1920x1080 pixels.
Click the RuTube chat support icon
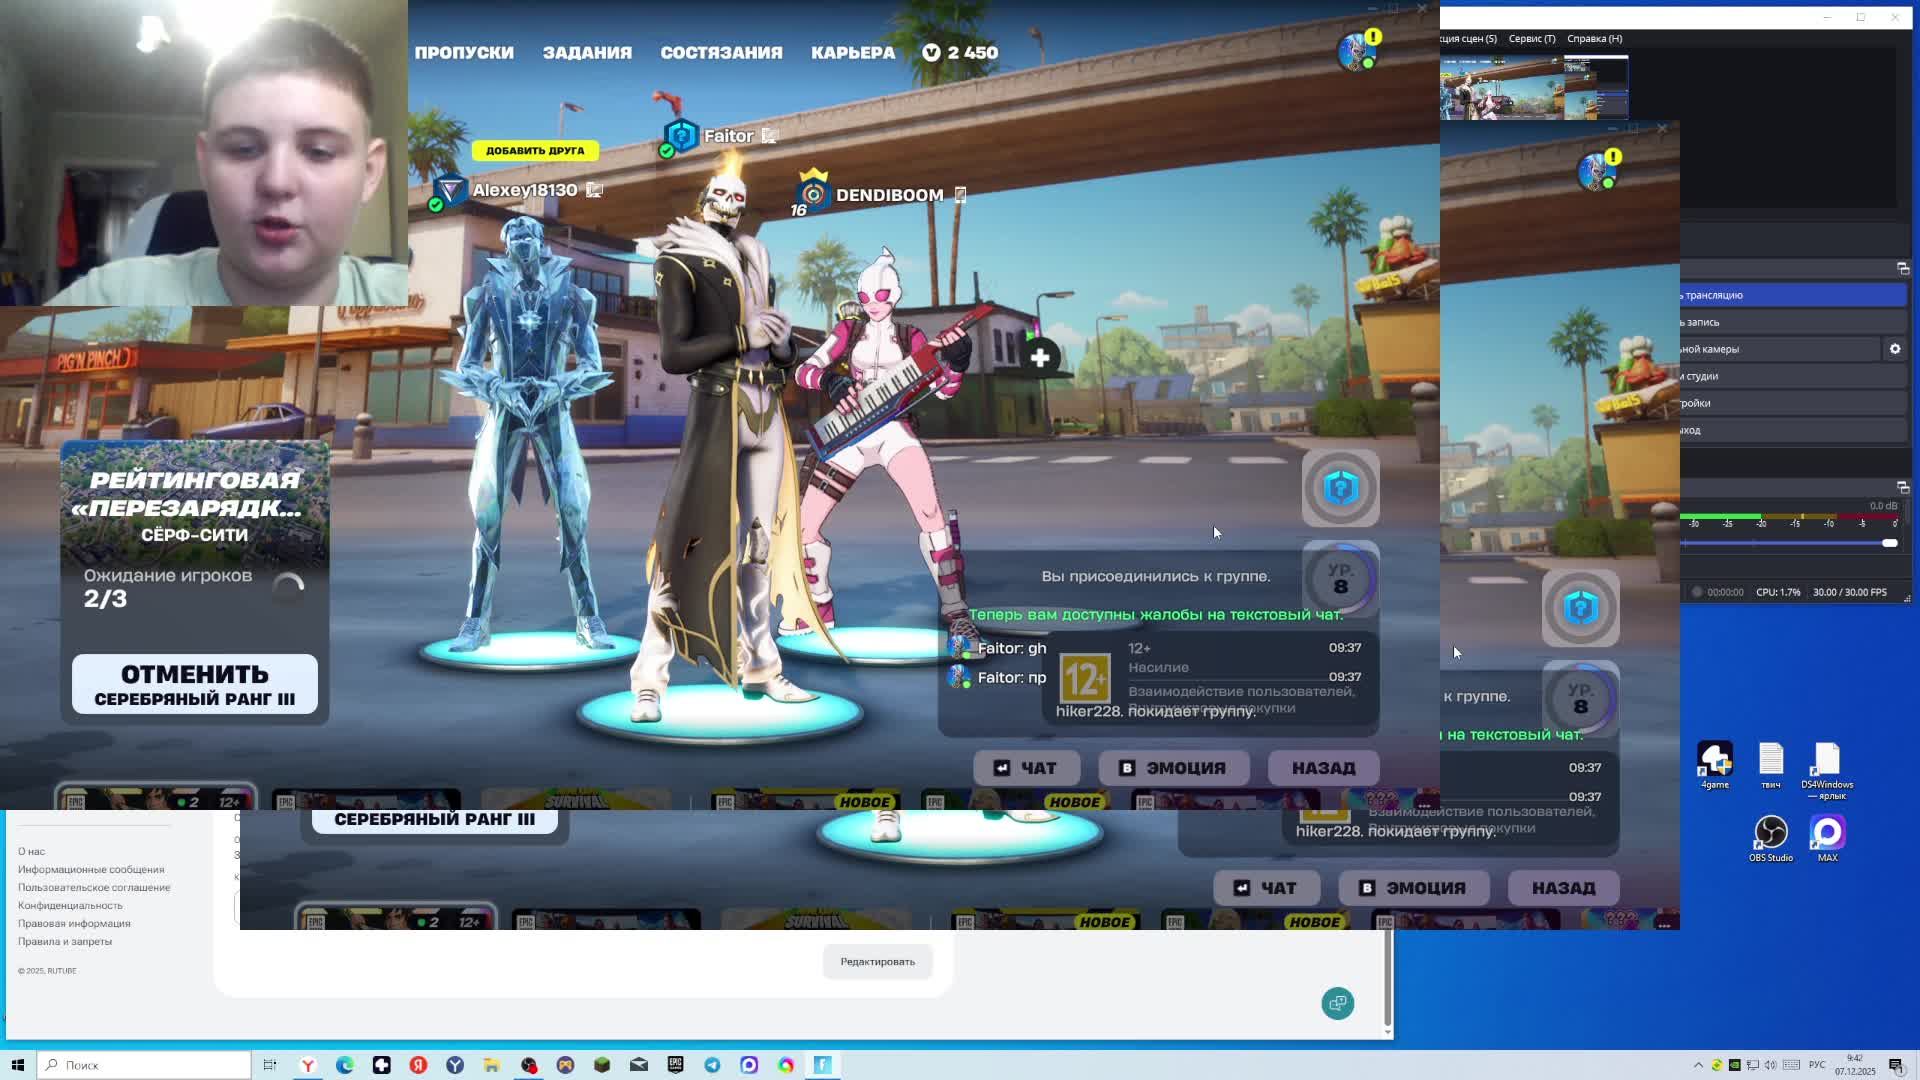tap(1337, 1003)
